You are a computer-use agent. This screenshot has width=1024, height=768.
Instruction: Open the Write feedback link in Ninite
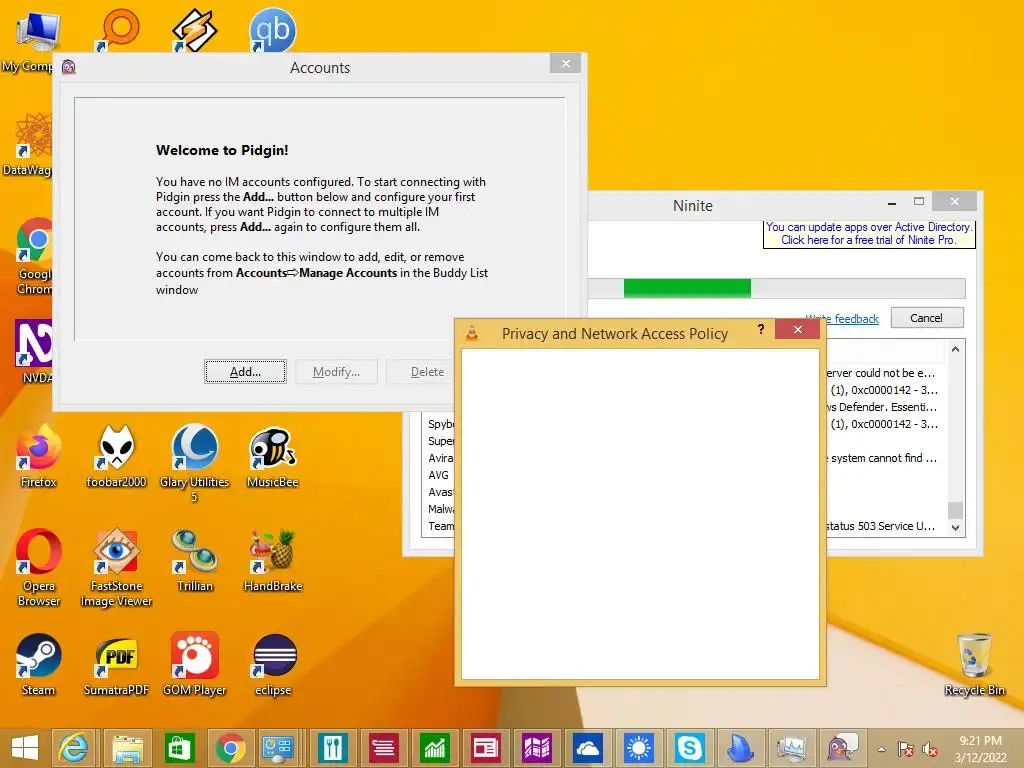(842, 319)
